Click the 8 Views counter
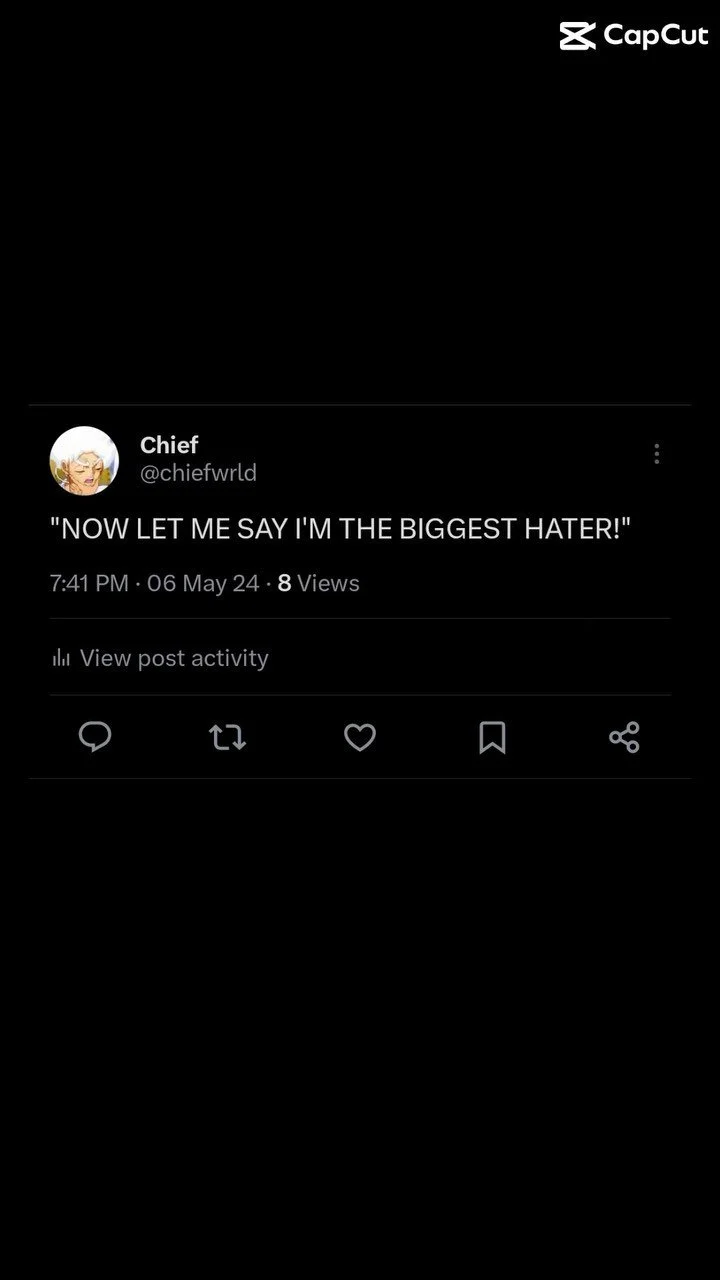Screen dimensions: 720x1280 [x=318, y=583]
